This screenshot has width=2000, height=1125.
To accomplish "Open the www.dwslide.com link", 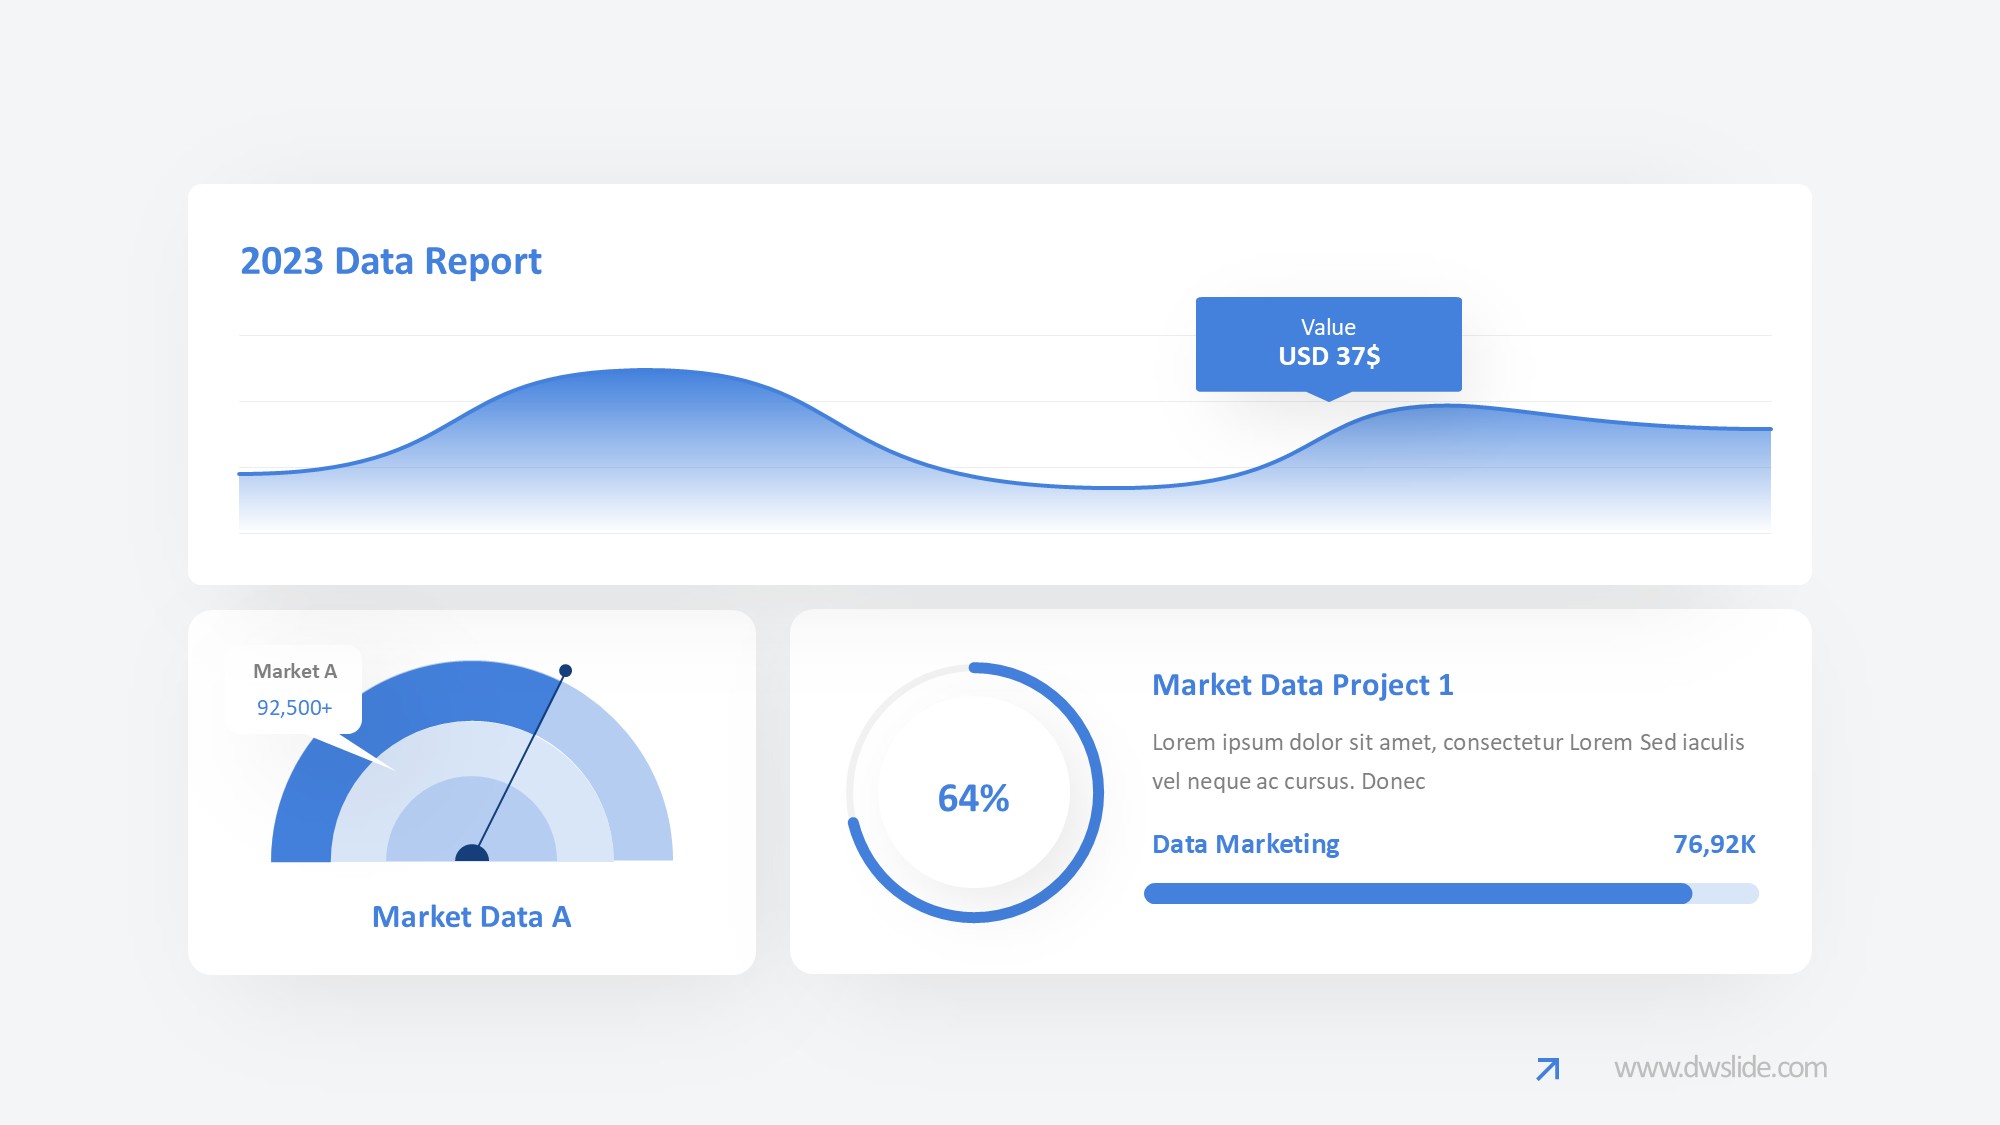I will tap(1720, 1067).
